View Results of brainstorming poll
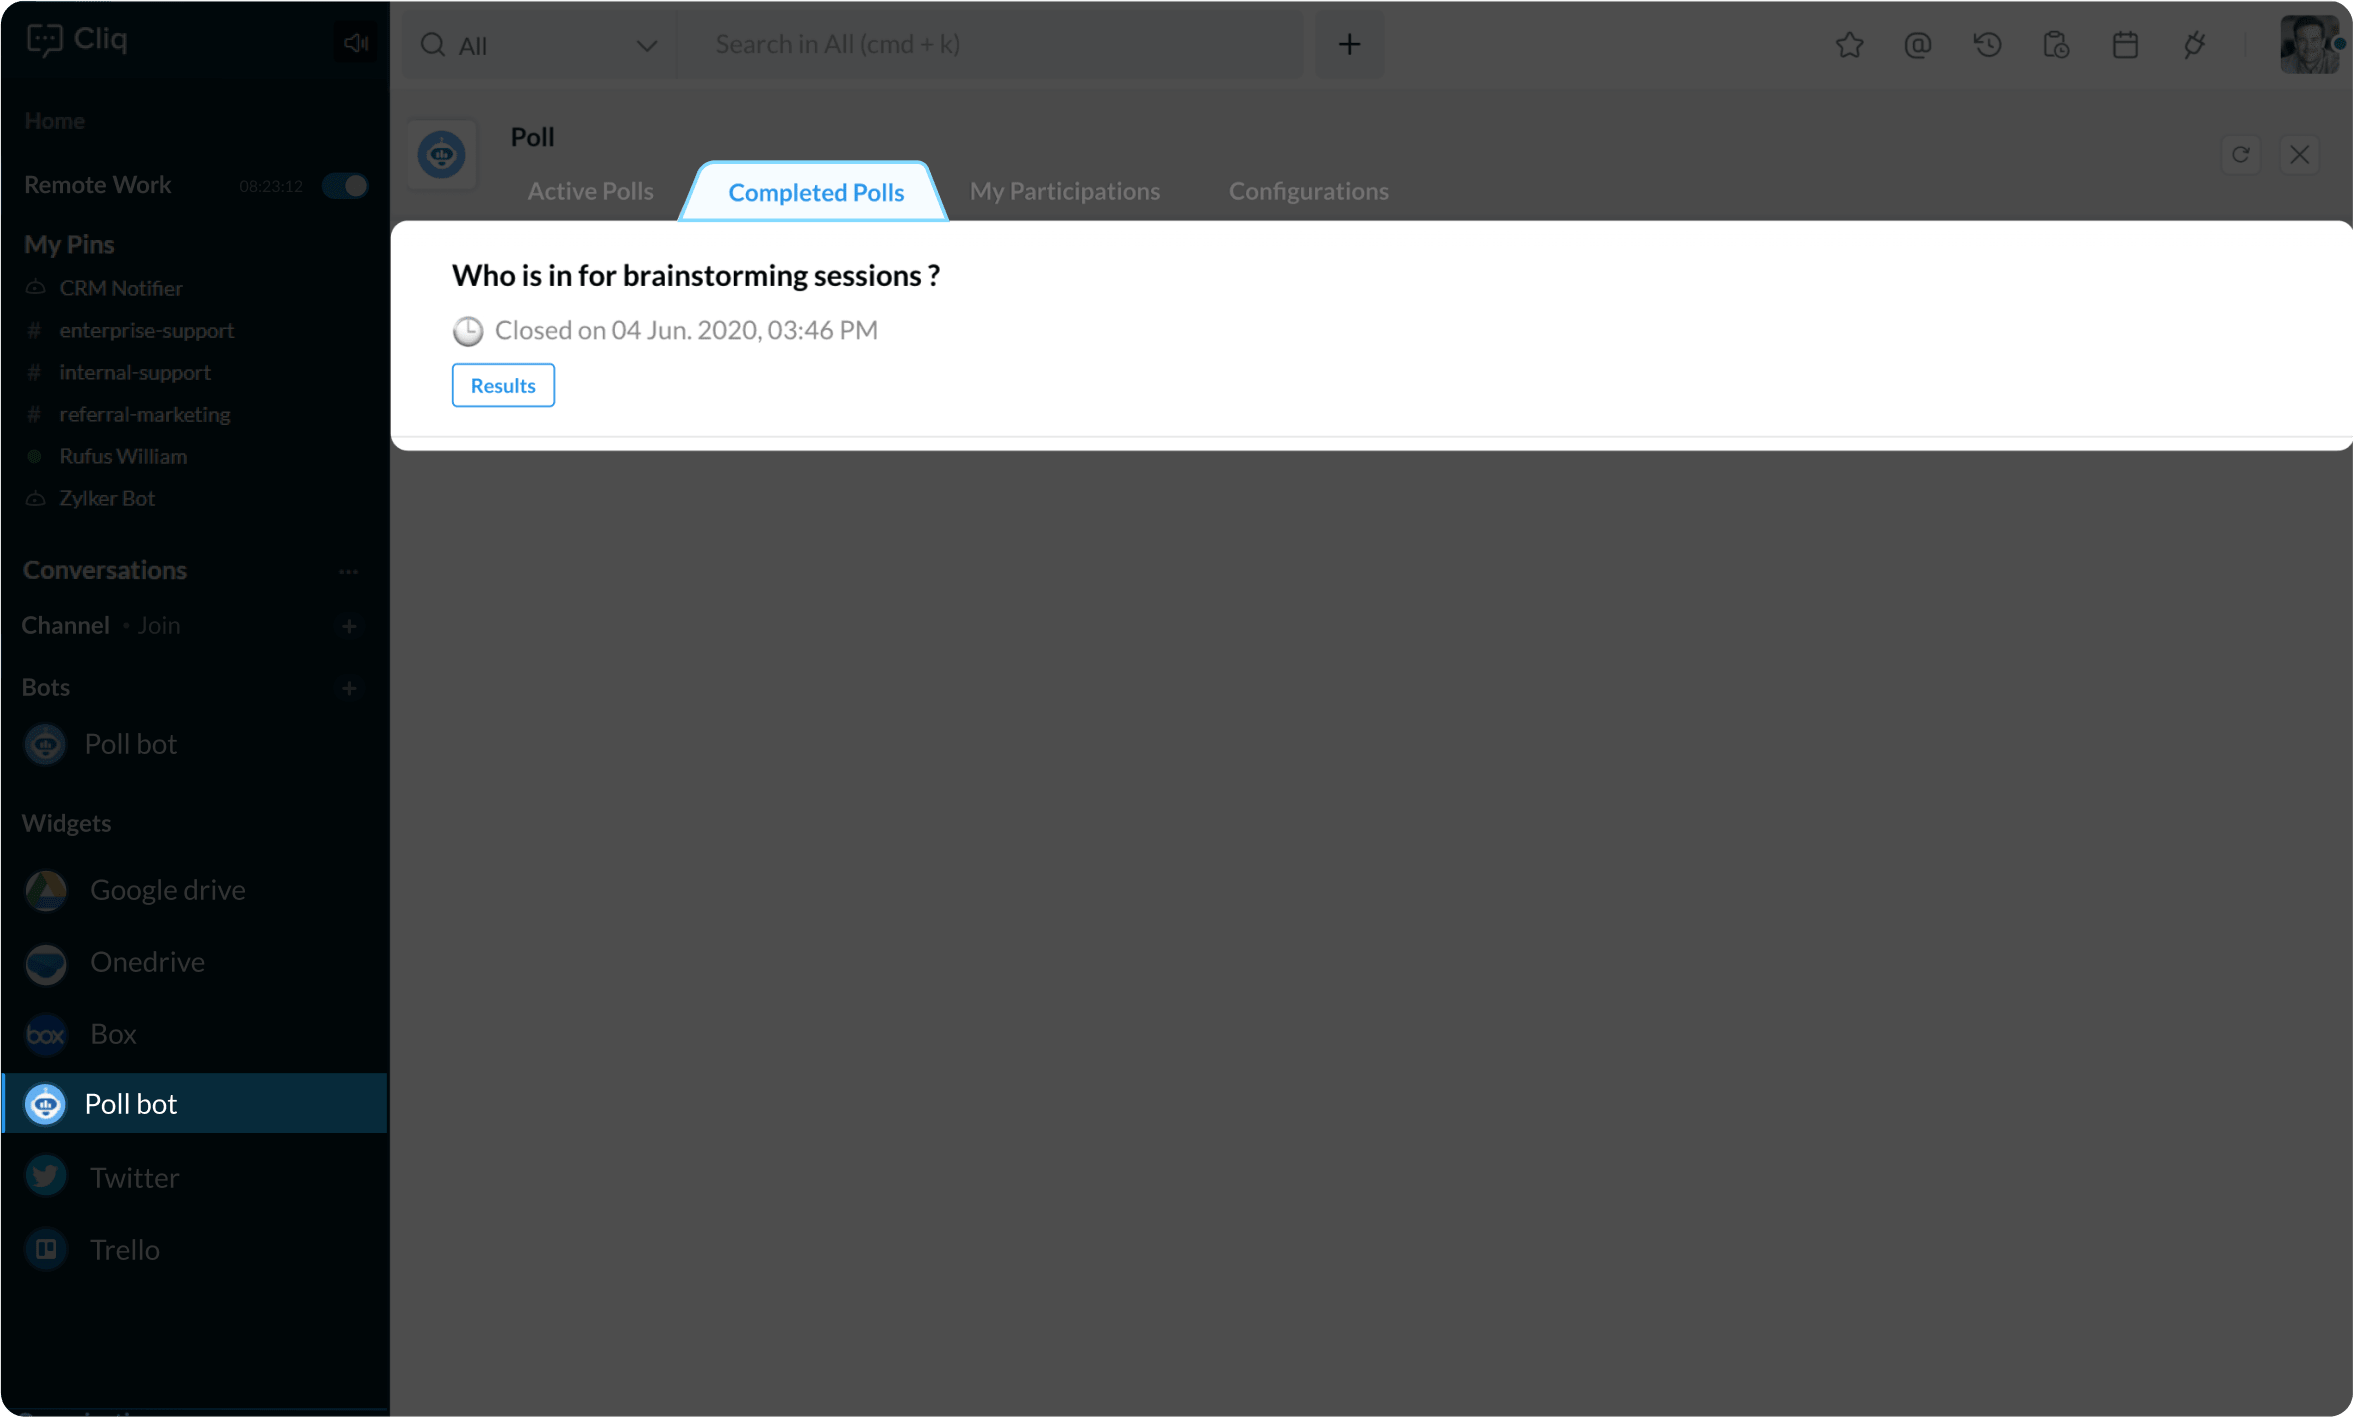The width and height of the screenshot is (2353, 1417). coord(503,385)
